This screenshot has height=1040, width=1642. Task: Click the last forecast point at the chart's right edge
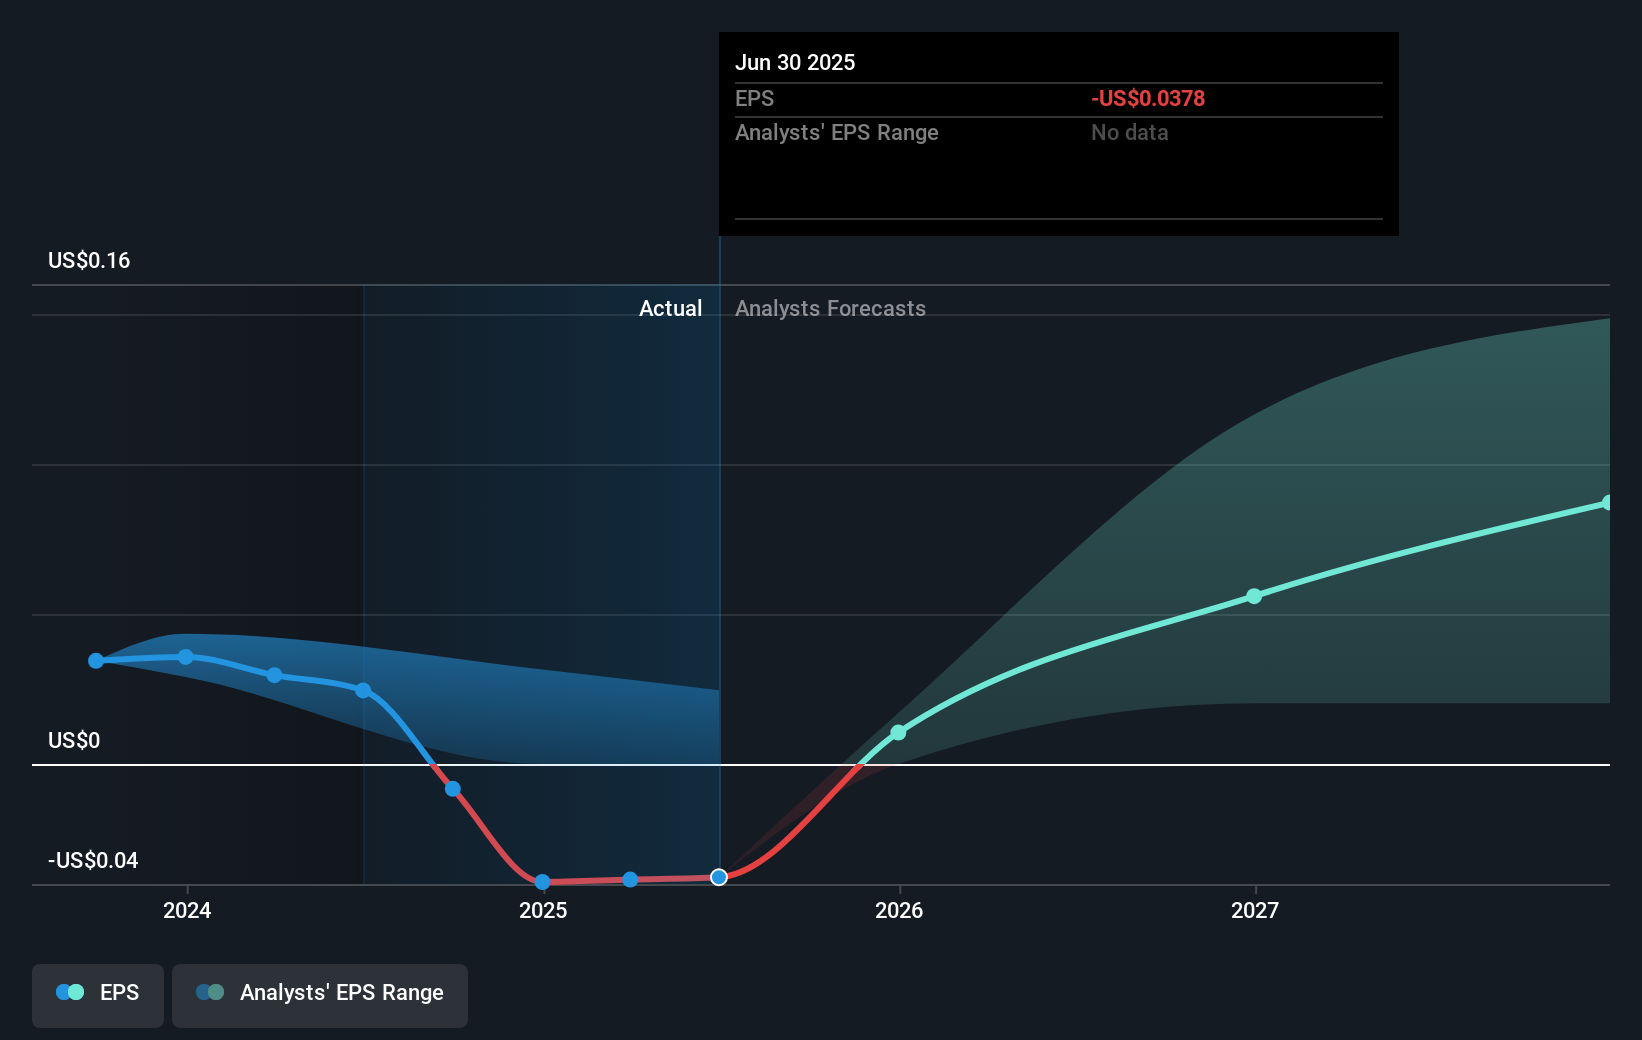point(1607,503)
